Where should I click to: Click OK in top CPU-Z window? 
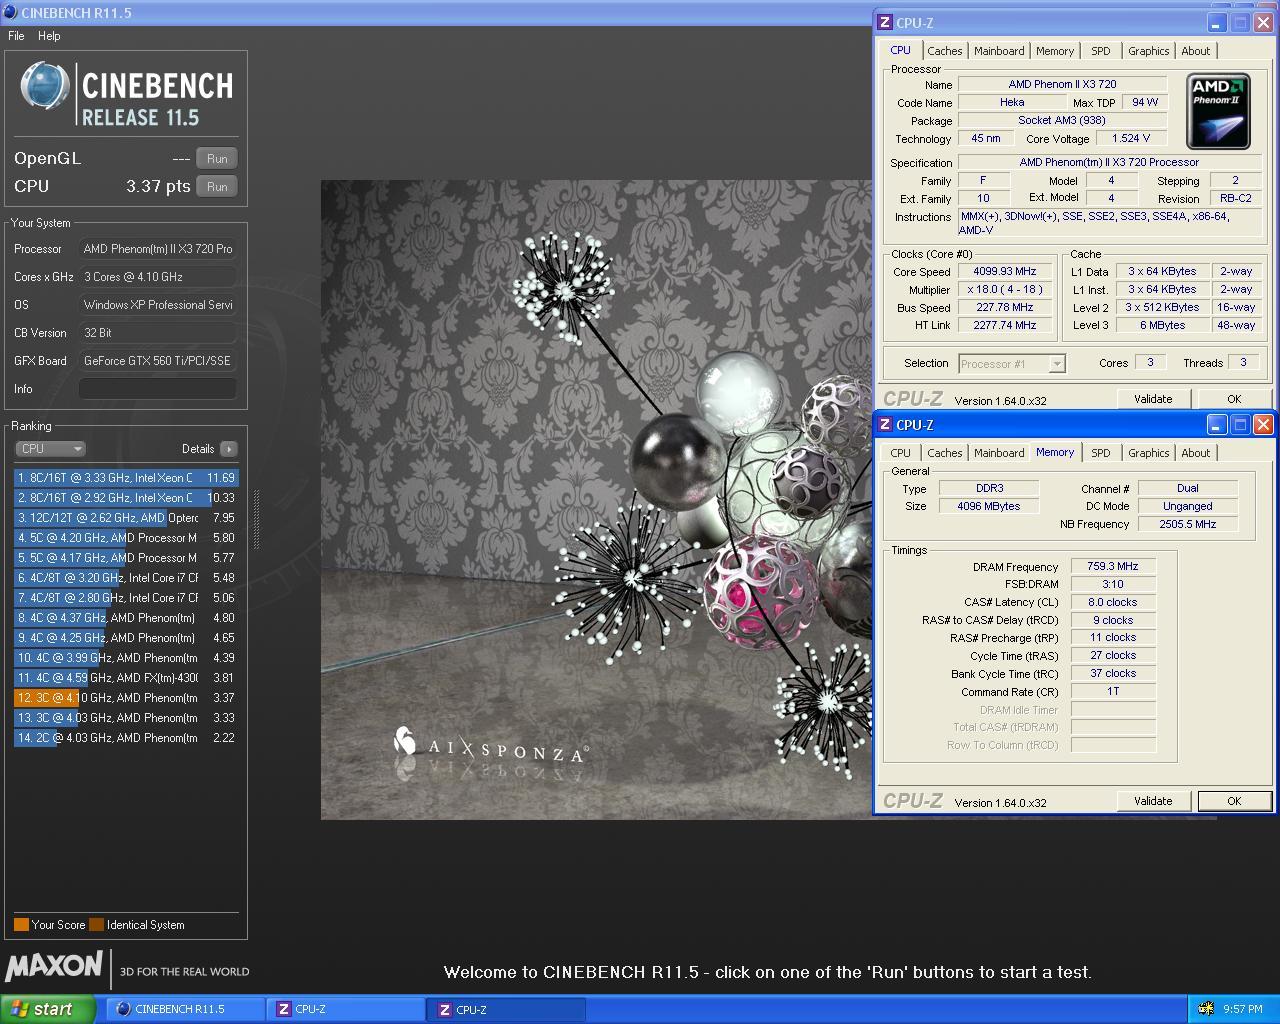click(1234, 399)
